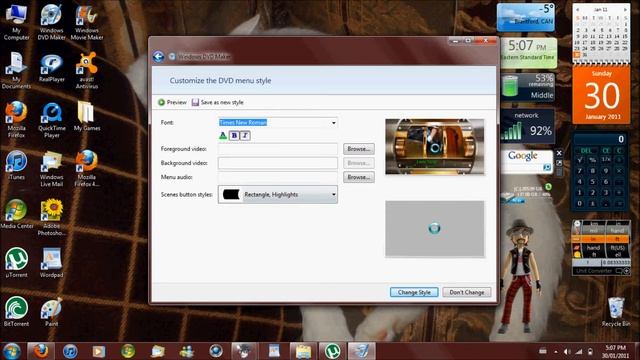Browse for menu audio file
This screenshot has height=360, width=640.
coord(359,177)
